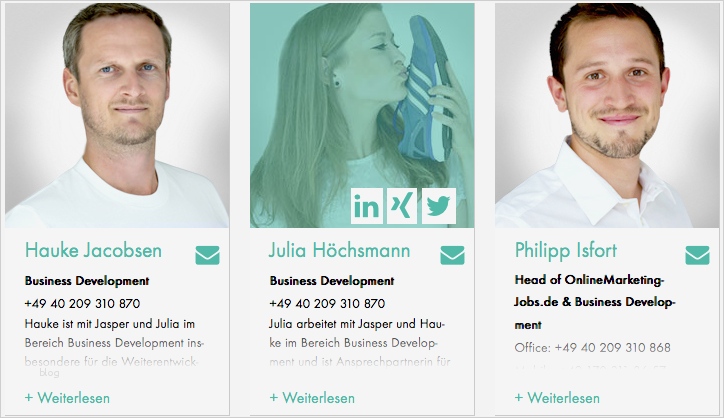Expand Philipp Isfort's Weiterlesen section
Screen dimensions: 724x418
[x=557, y=398]
